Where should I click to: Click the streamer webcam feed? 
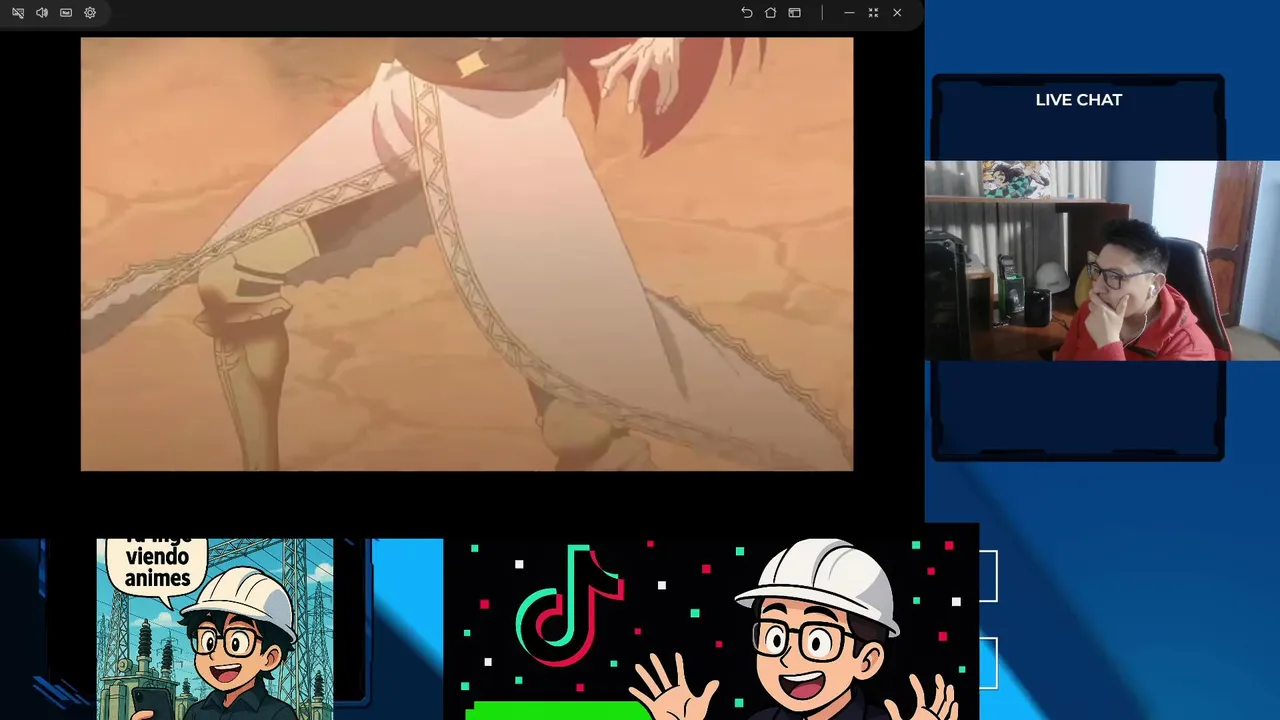1102,260
